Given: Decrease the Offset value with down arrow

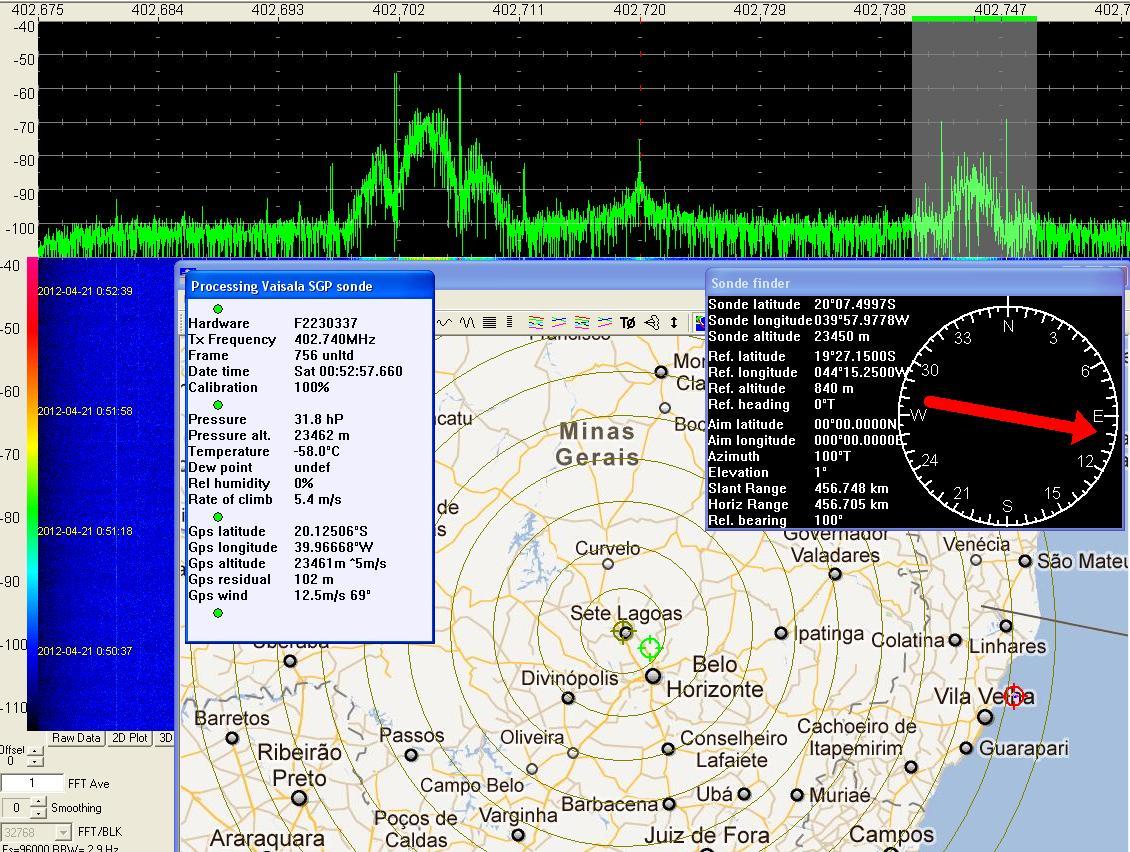Looking at the screenshot, I should [36, 763].
